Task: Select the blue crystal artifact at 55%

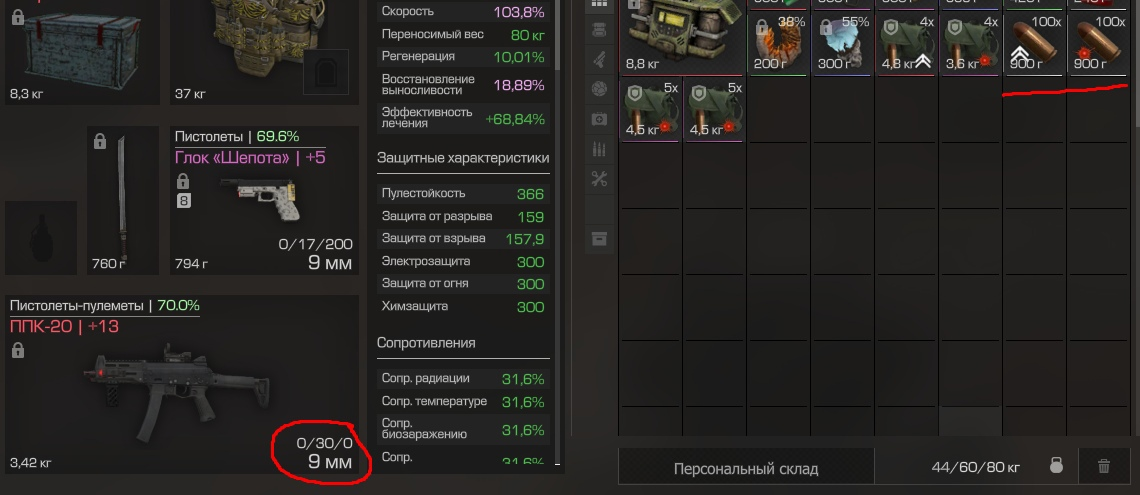Action: (842, 45)
